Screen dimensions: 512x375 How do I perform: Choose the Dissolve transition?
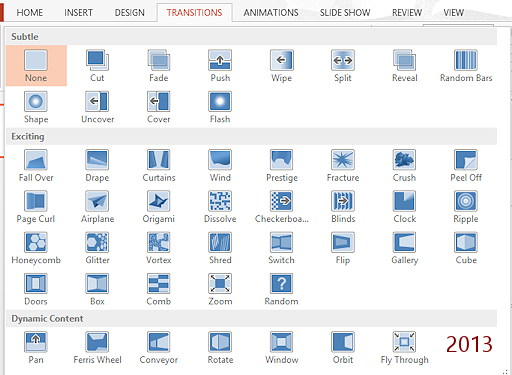tap(220, 207)
